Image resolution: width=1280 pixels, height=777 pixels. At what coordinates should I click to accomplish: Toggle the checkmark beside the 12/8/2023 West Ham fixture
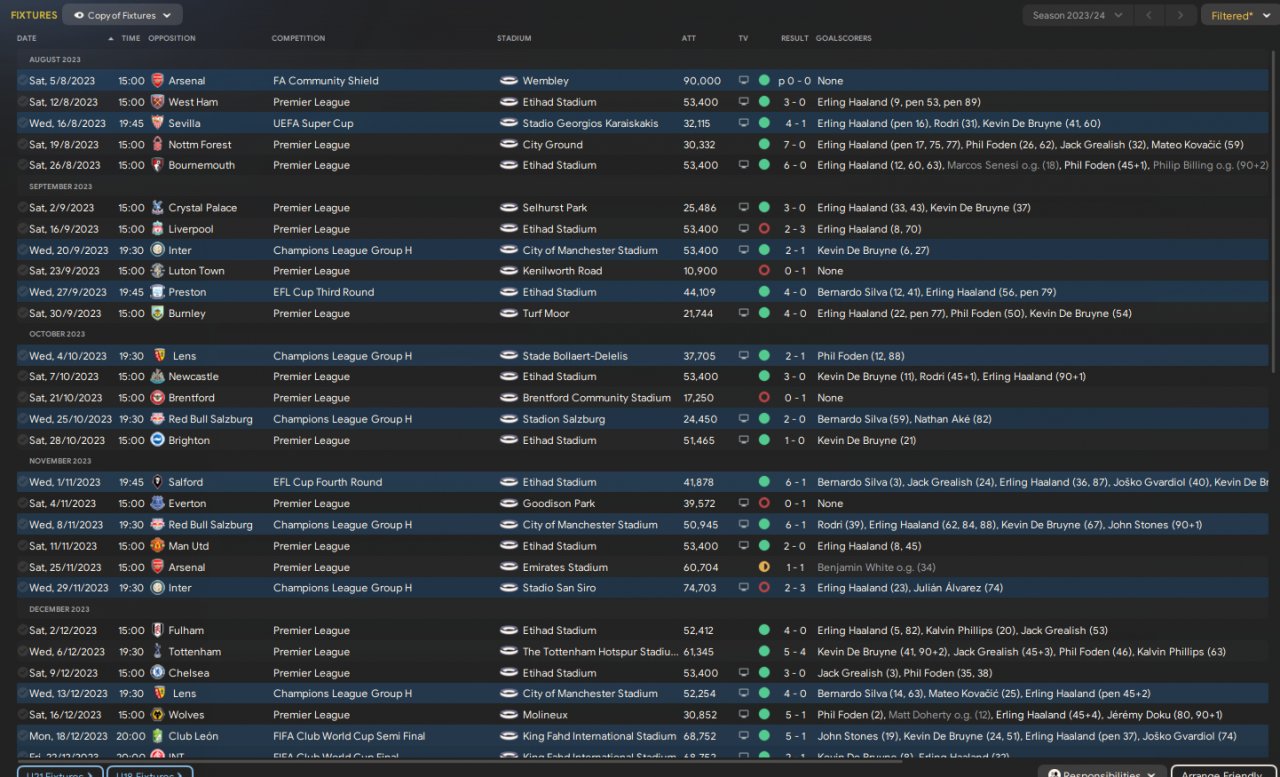tap(23, 102)
